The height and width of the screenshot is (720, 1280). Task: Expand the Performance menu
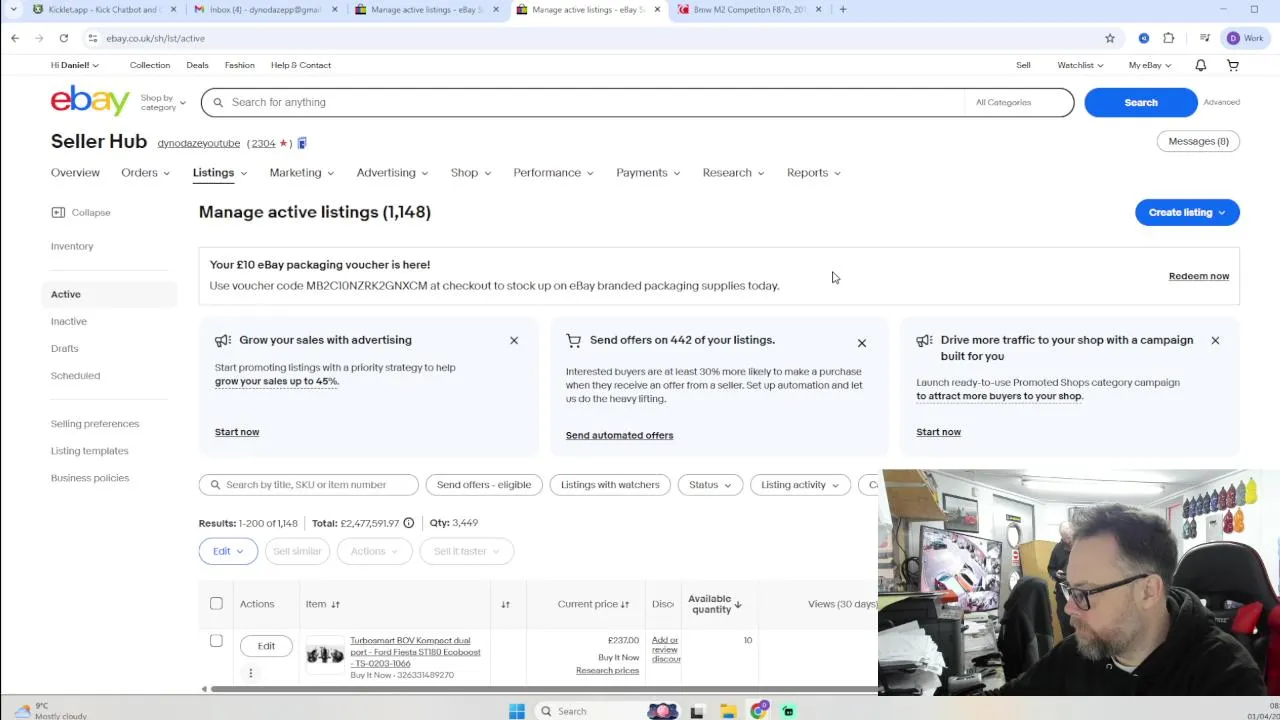point(553,173)
